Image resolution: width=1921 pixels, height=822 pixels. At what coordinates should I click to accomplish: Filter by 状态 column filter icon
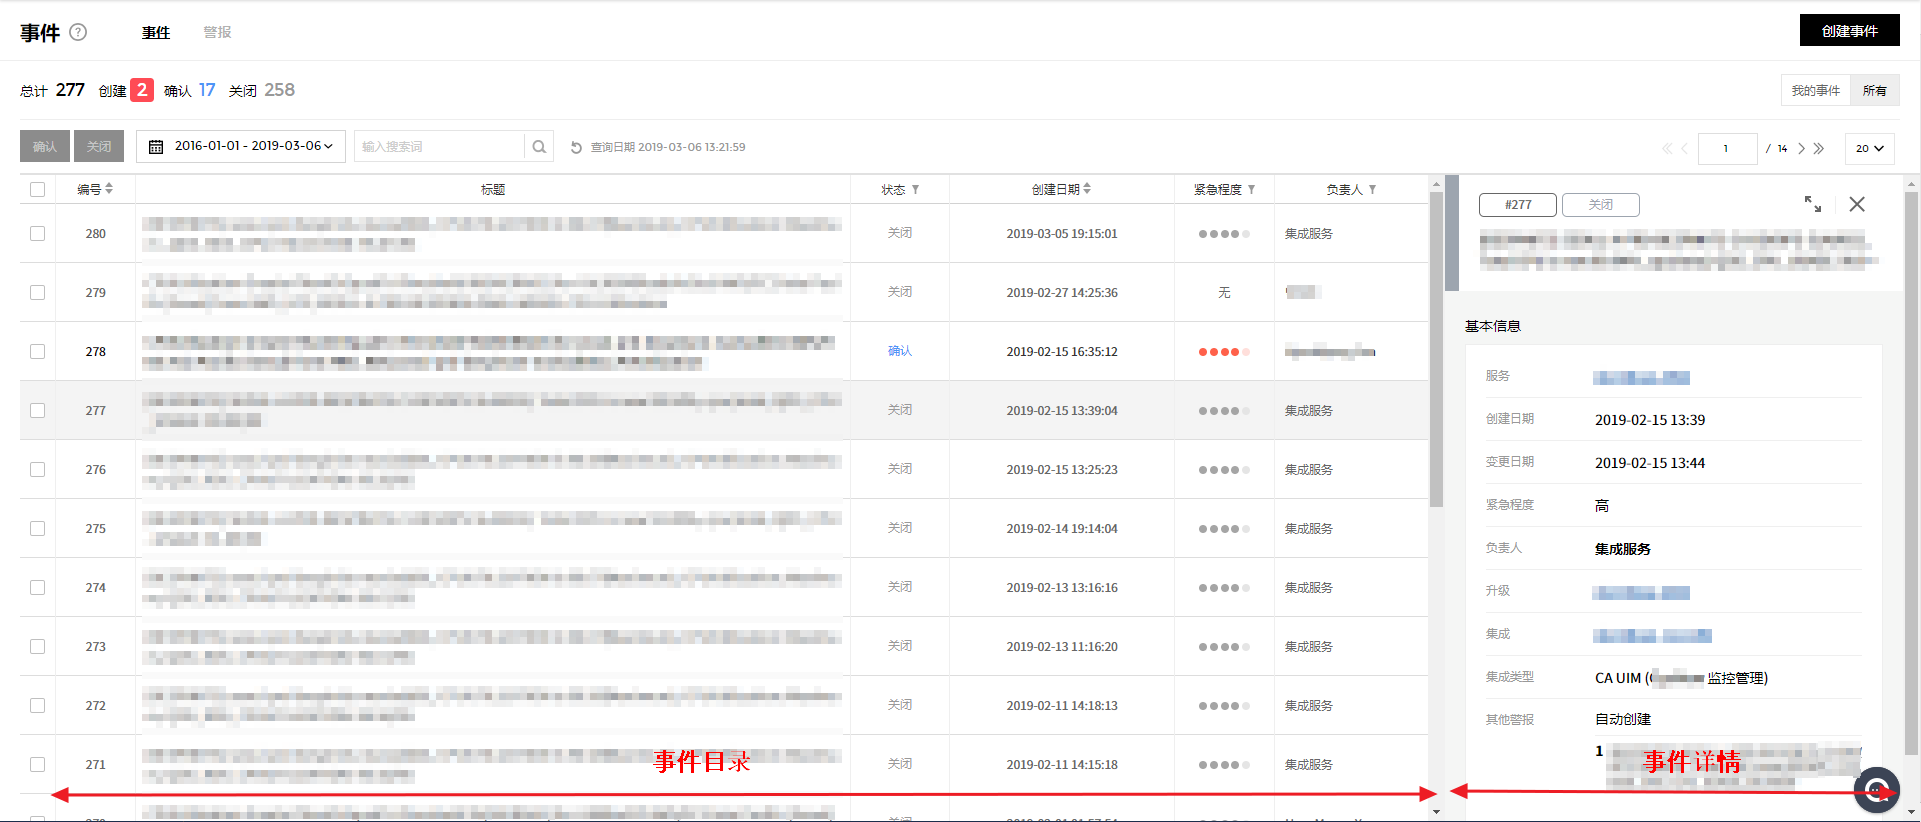(x=915, y=189)
